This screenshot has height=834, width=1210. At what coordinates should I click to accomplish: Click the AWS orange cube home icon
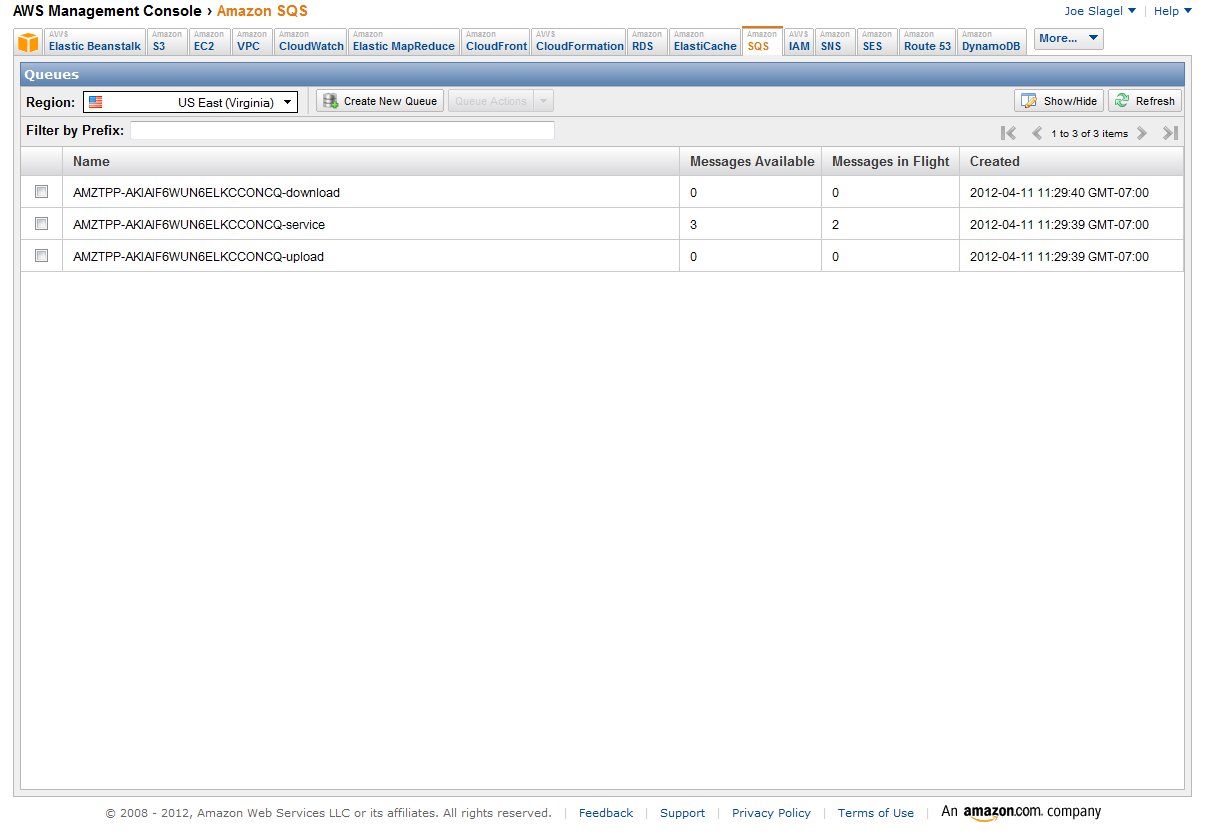tap(29, 42)
